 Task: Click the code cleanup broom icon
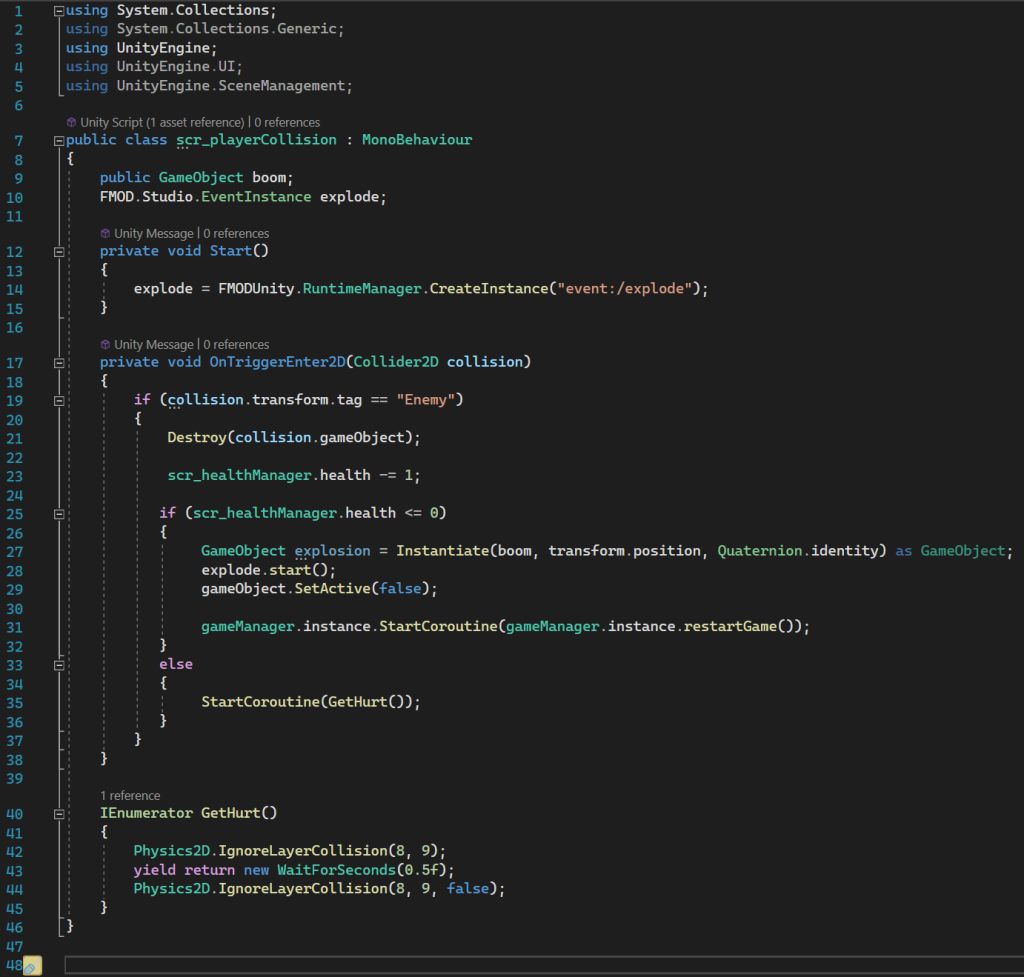(x=31, y=966)
